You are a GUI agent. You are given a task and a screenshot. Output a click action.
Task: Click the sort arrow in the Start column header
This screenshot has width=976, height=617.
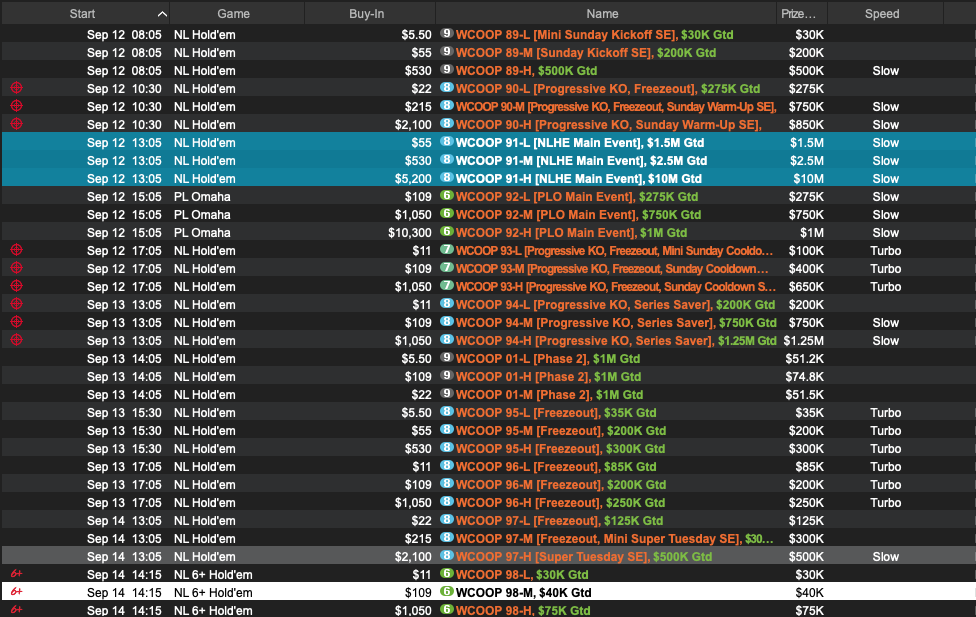click(162, 14)
